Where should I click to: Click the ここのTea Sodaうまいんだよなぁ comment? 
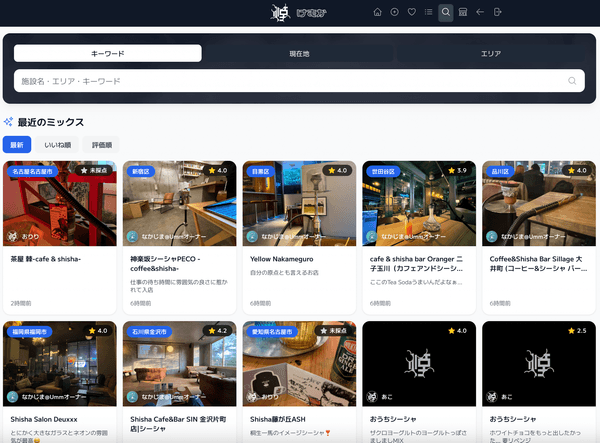[416, 282]
